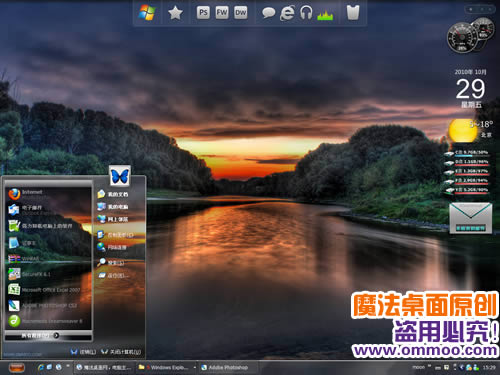Click the third quick launch globe icon
This screenshot has height=375, width=500.
point(59,367)
